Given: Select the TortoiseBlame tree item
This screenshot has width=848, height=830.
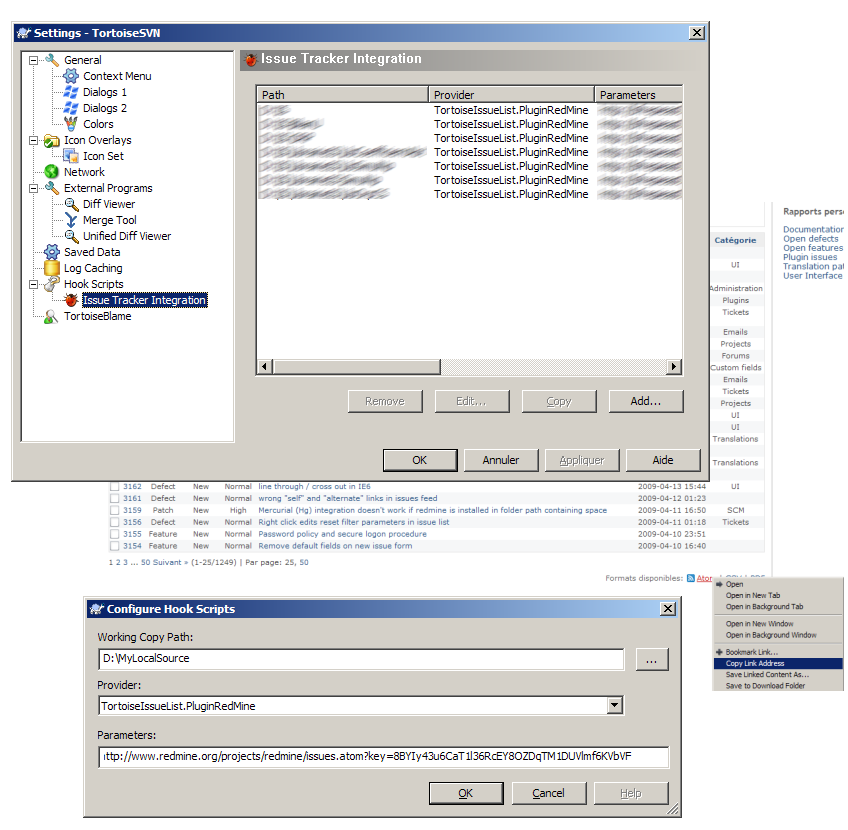Looking at the screenshot, I should click(98, 316).
